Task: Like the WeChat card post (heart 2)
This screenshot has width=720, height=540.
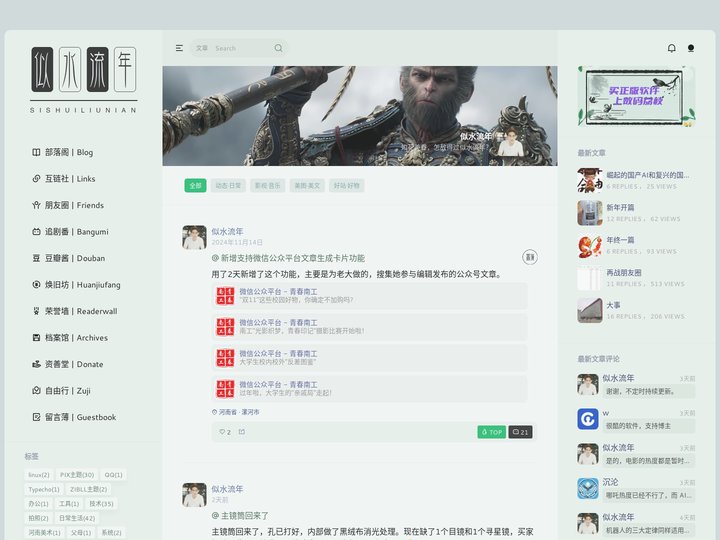Action: pyautogui.click(x=225, y=432)
